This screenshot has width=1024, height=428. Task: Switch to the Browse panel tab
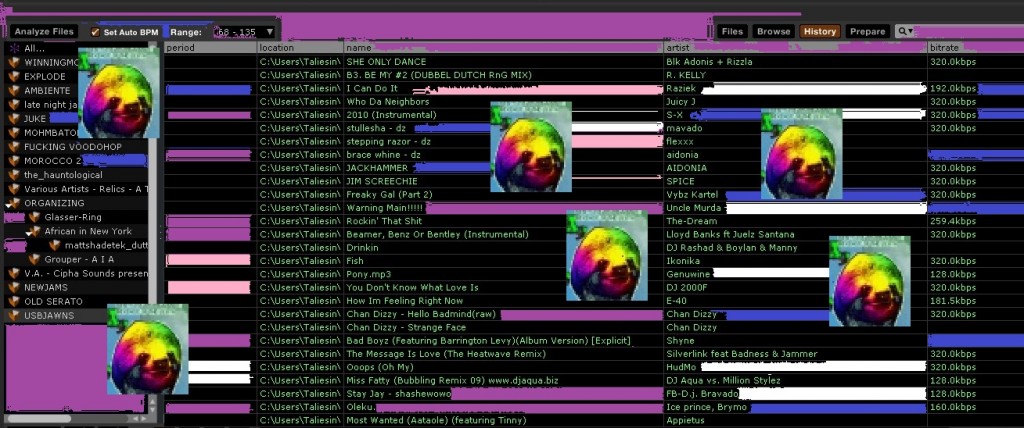pyautogui.click(x=773, y=31)
